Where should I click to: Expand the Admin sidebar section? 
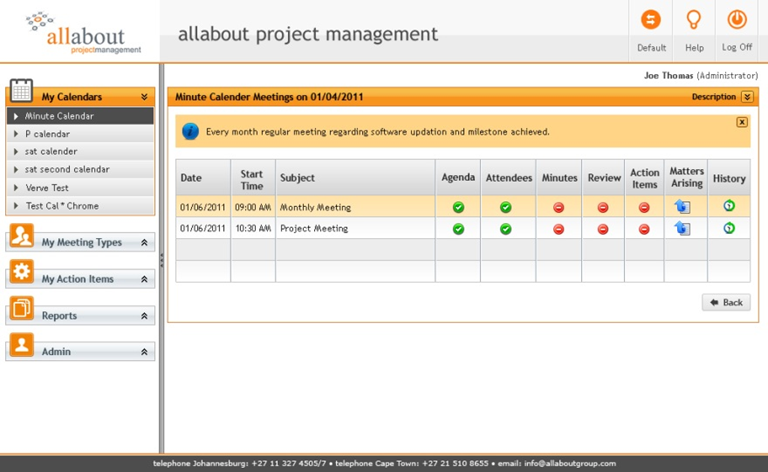144,352
